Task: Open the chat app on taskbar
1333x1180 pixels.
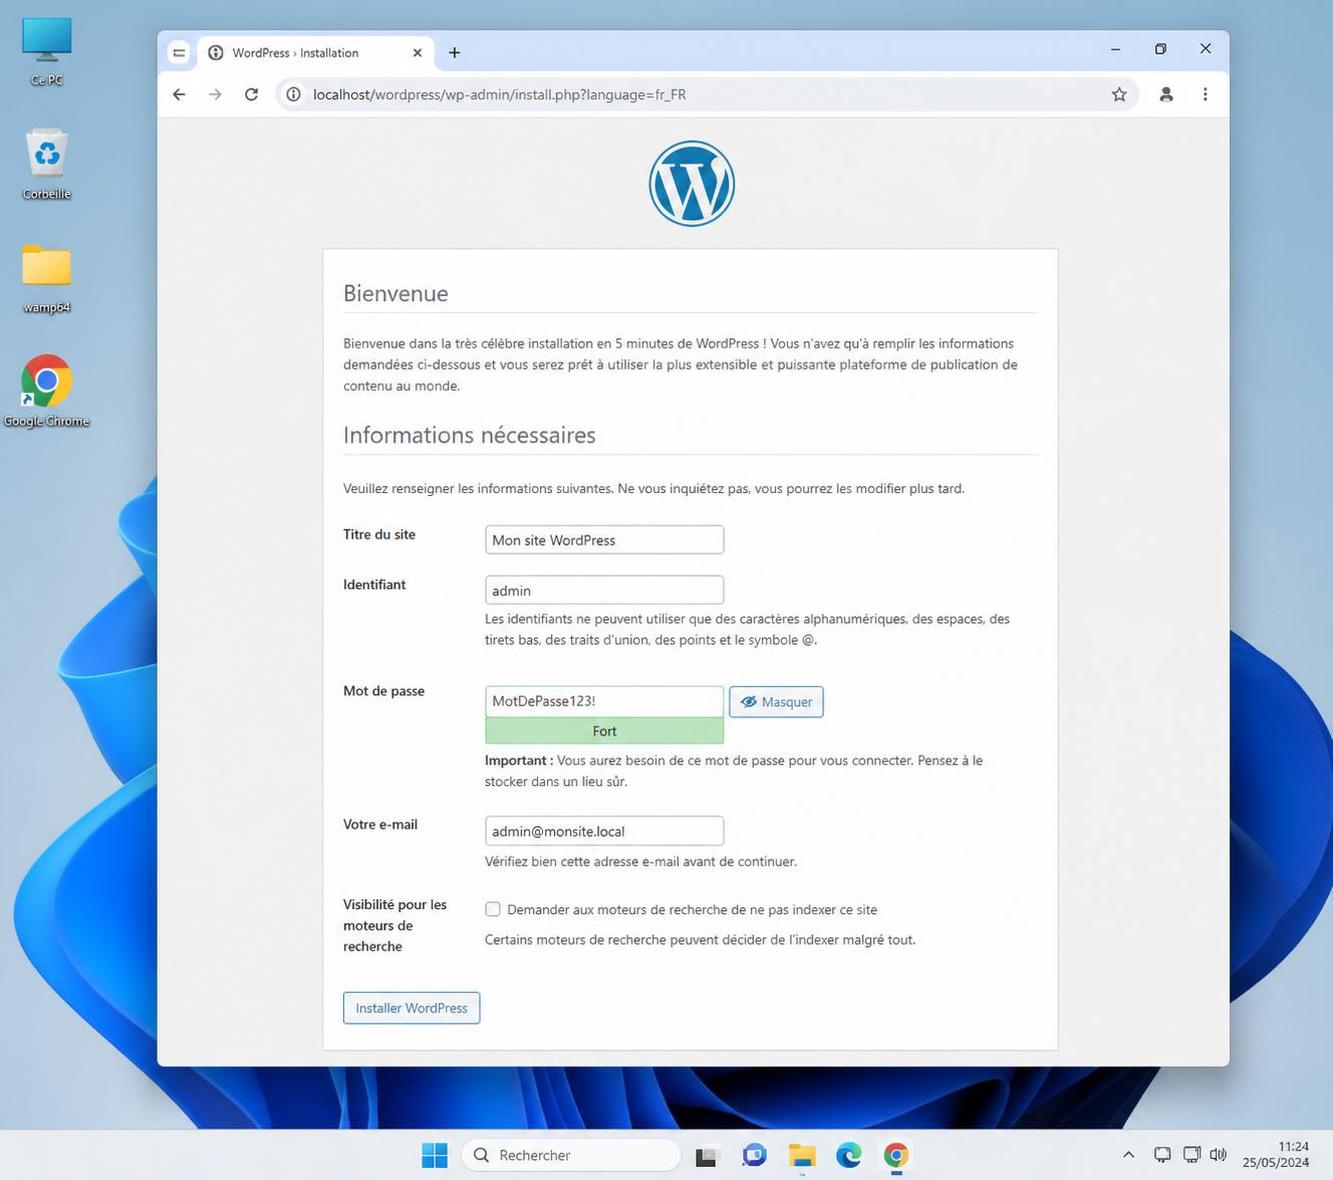Action: 754,1155
